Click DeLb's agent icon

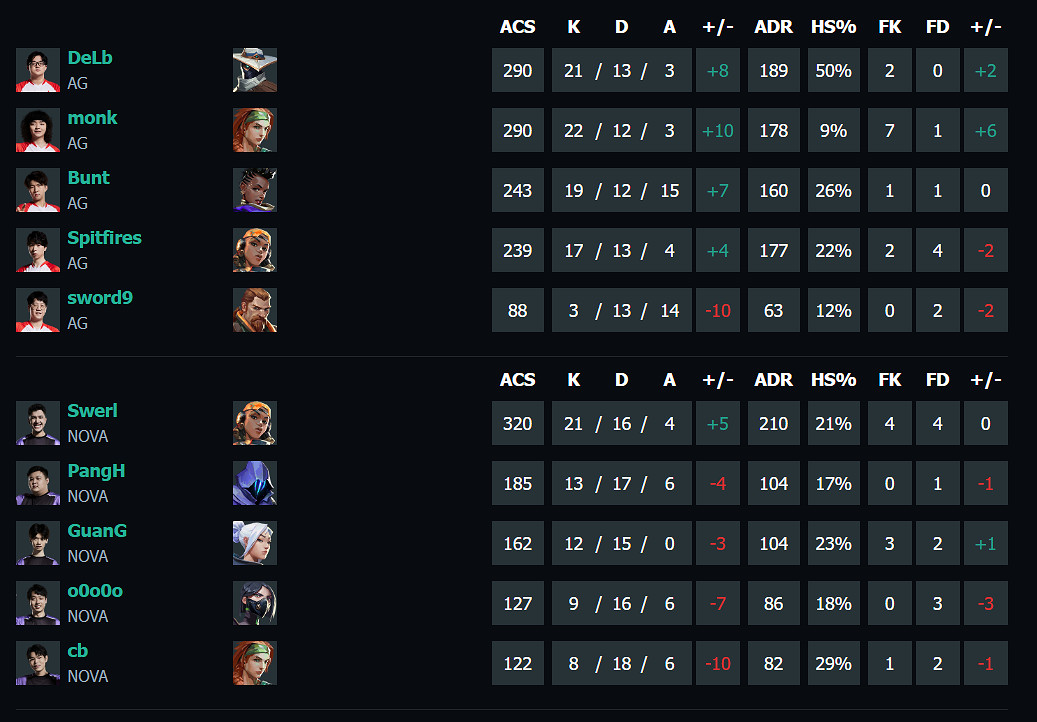click(255, 71)
